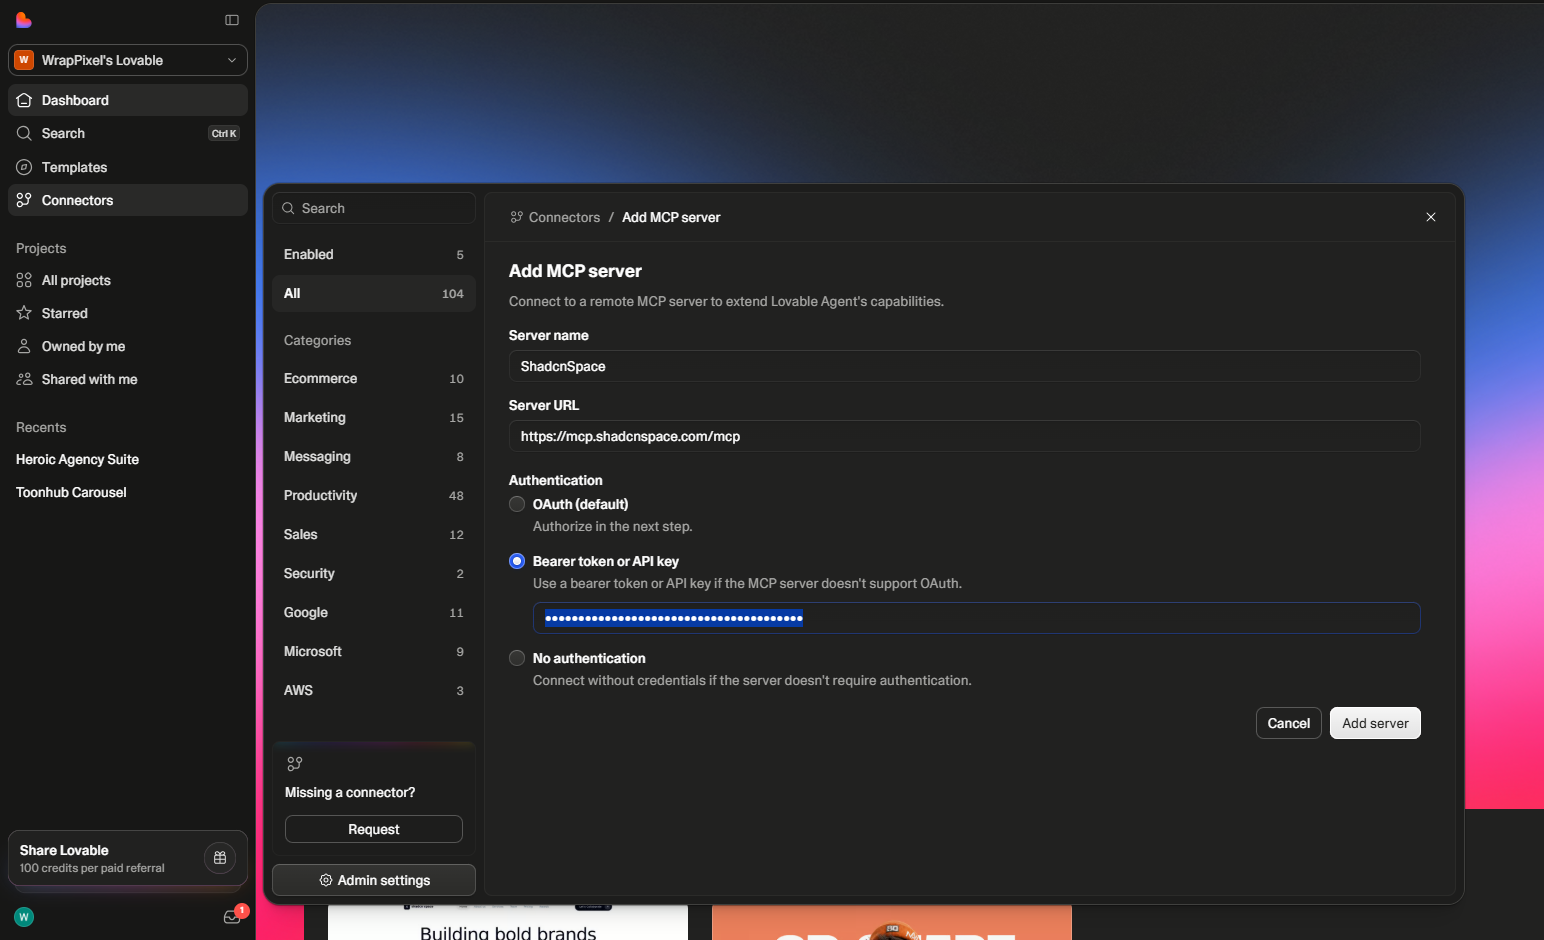
Task: Click the Server URL field
Action: 965,436
